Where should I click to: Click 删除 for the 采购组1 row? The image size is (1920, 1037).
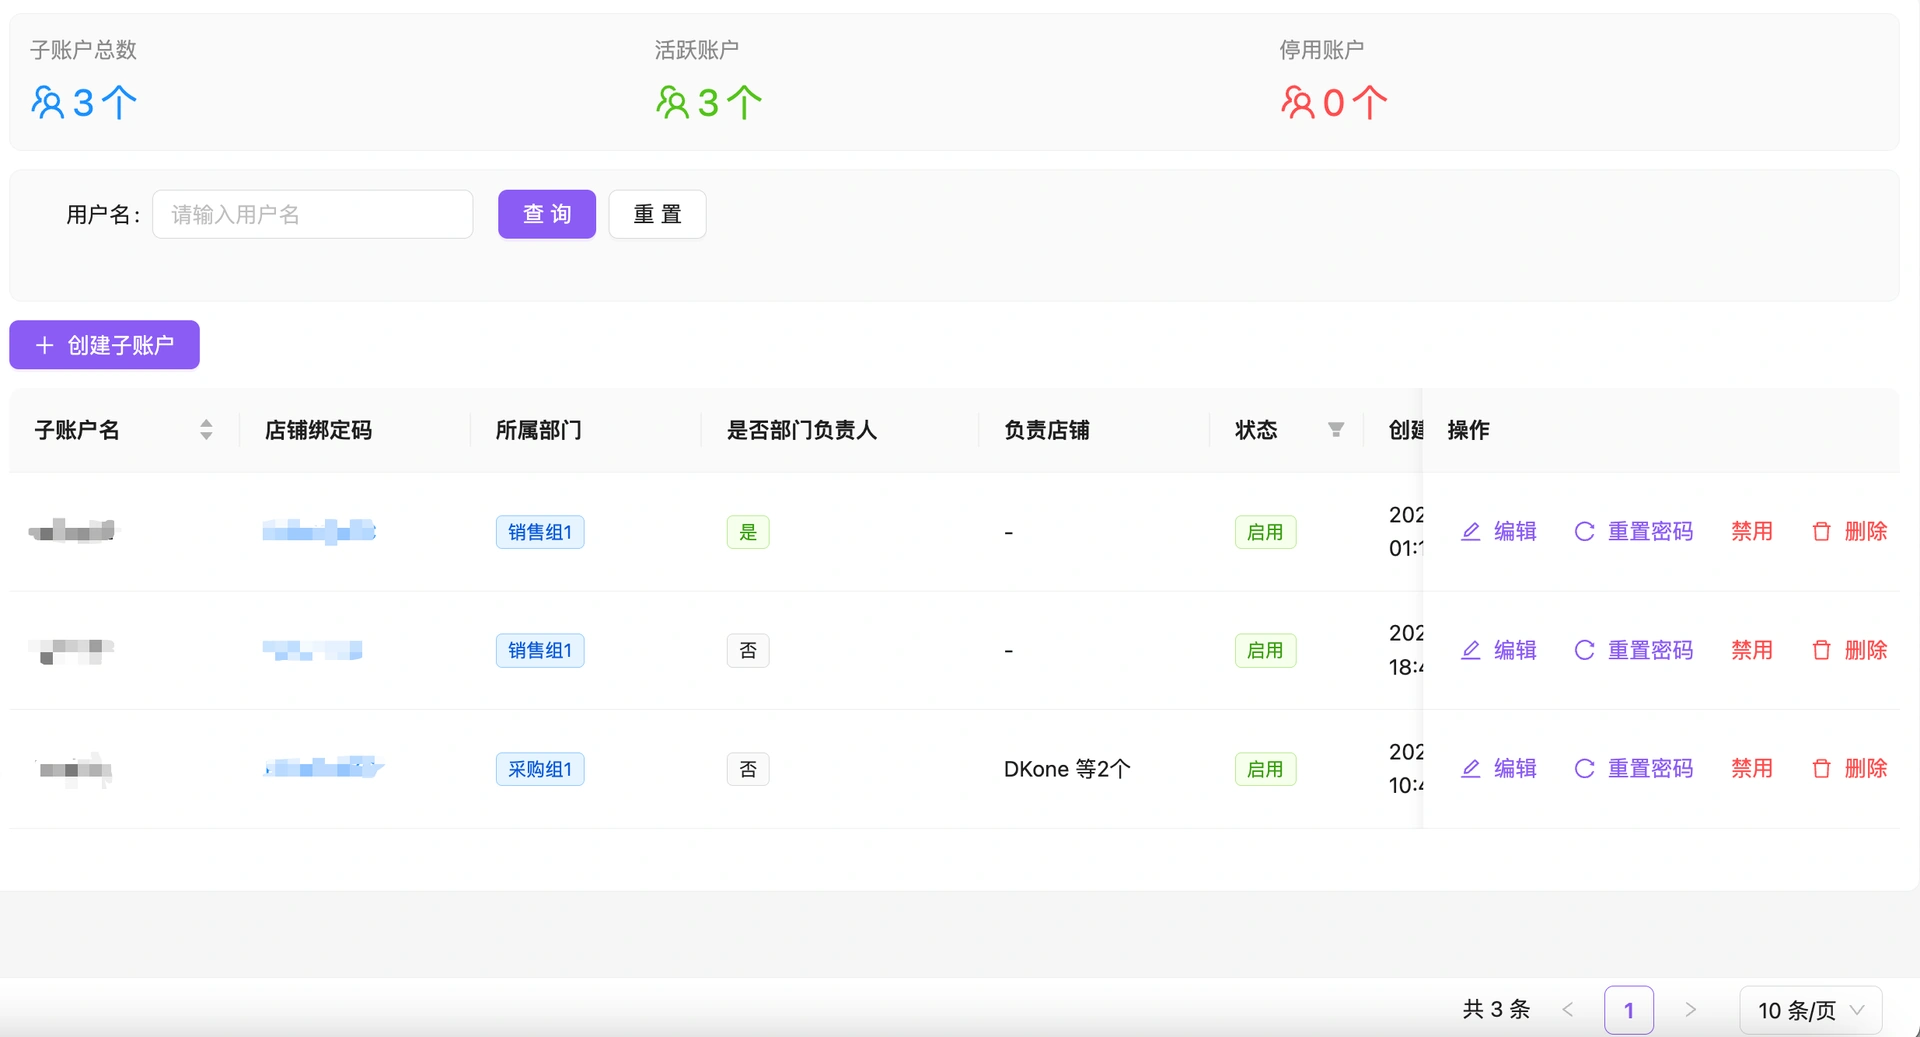coord(1850,768)
